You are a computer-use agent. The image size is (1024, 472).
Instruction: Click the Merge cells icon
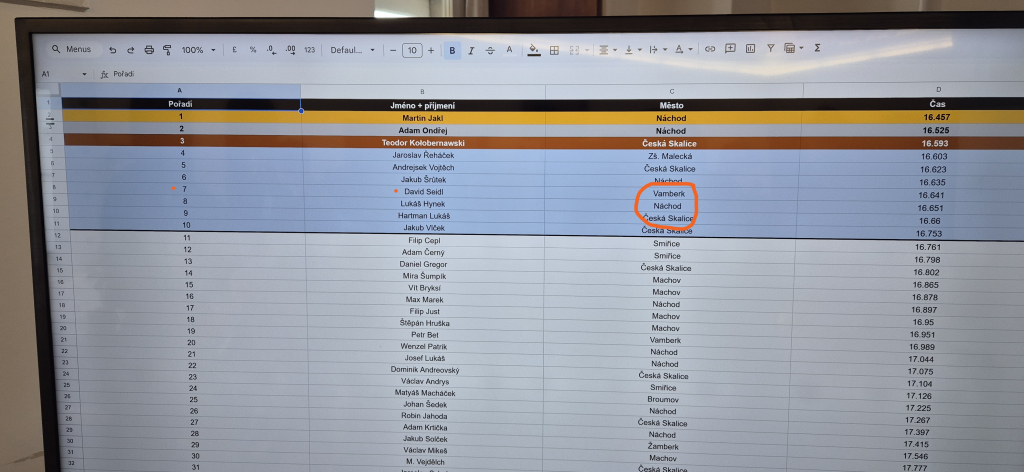tap(575, 50)
